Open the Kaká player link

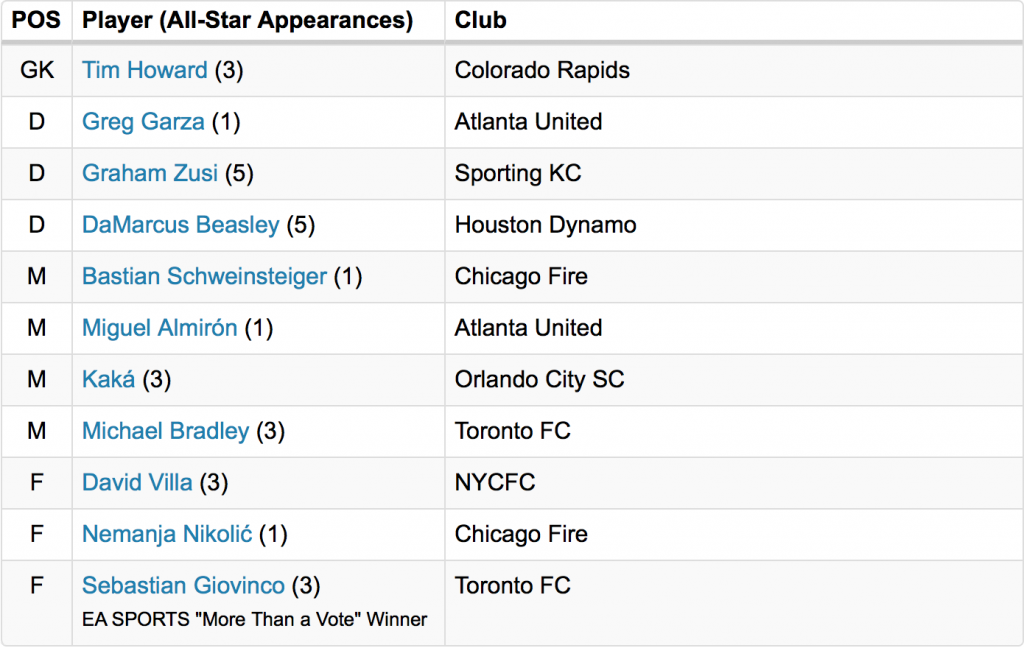(108, 380)
